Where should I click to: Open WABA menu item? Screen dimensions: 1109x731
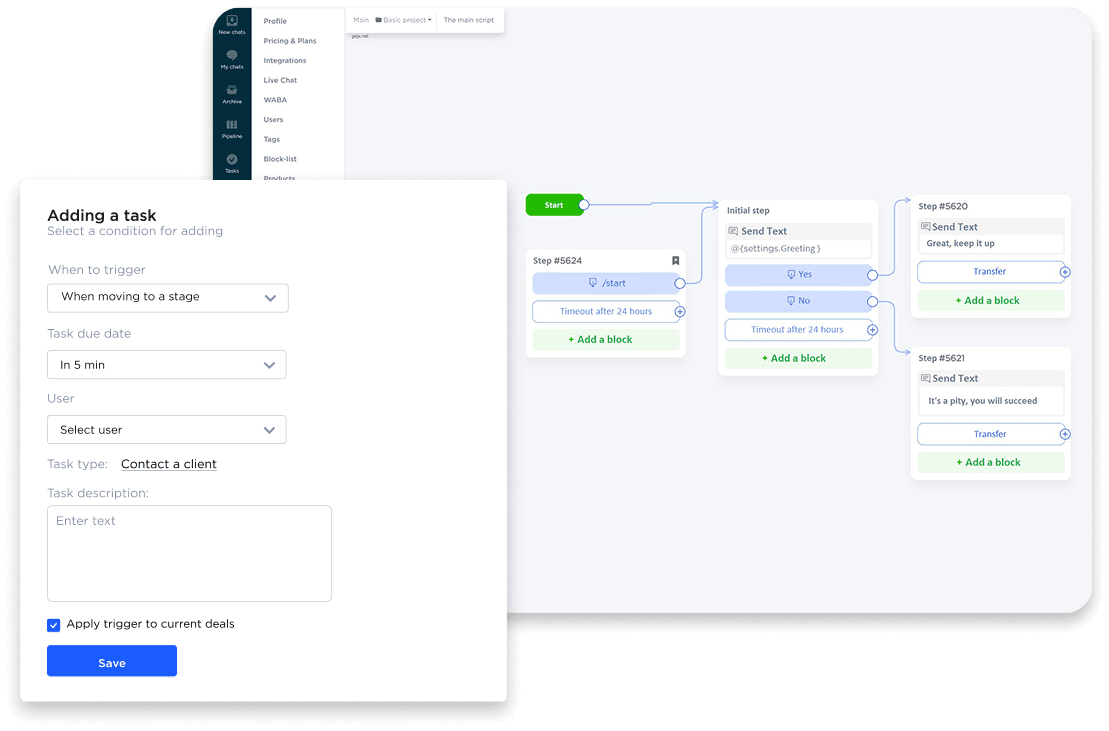pos(275,100)
